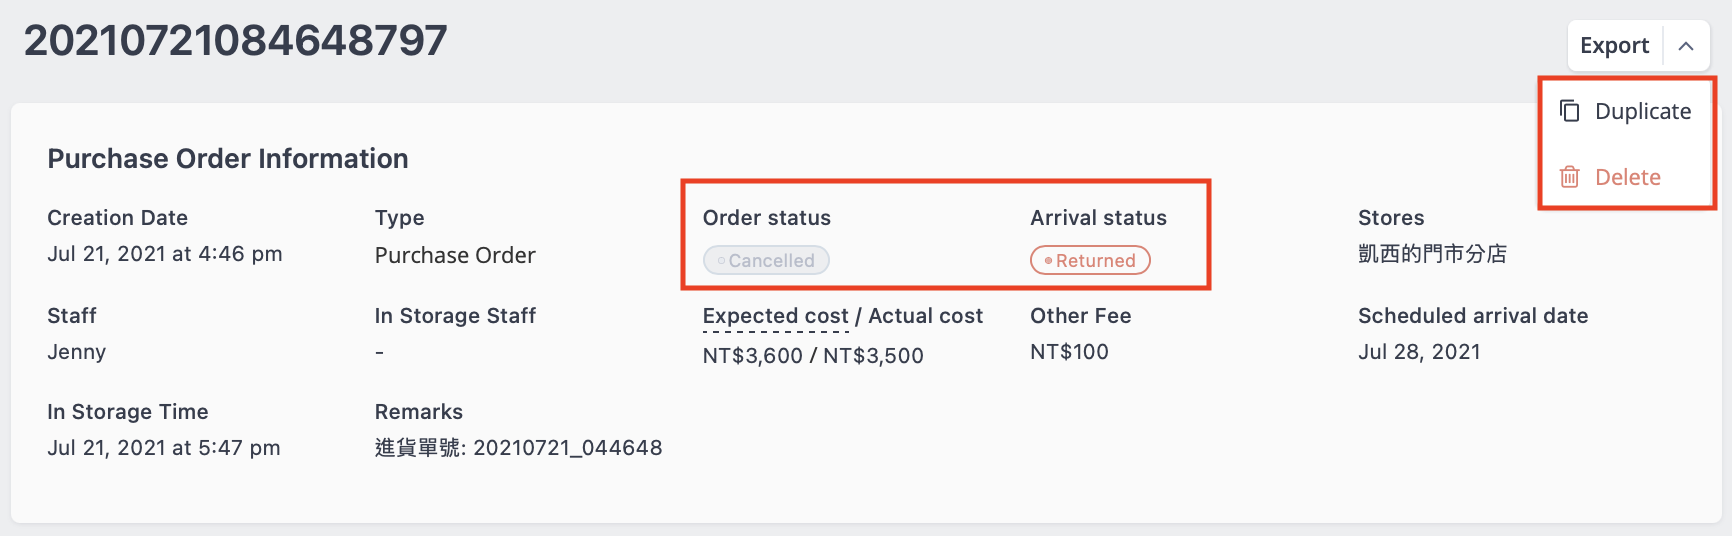Click the purchase order number 20210721084648797 heading
Viewport: 1732px width, 536px height.
tap(236, 41)
